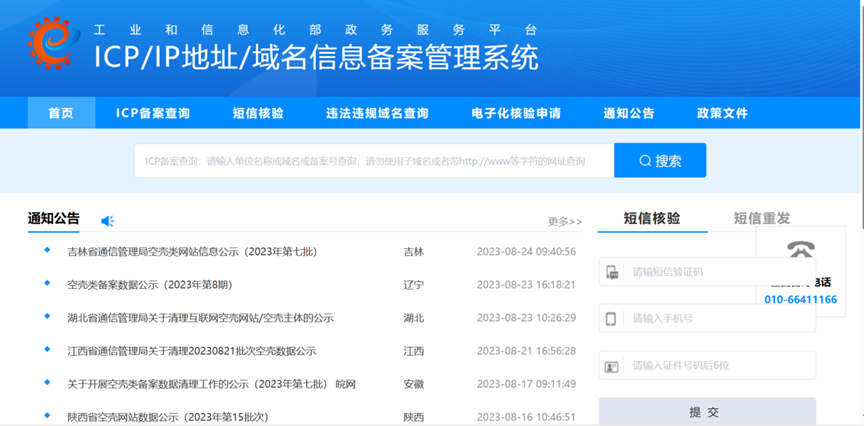
Task: Click the mobile phone field icon
Action: [x=611, y=318]
